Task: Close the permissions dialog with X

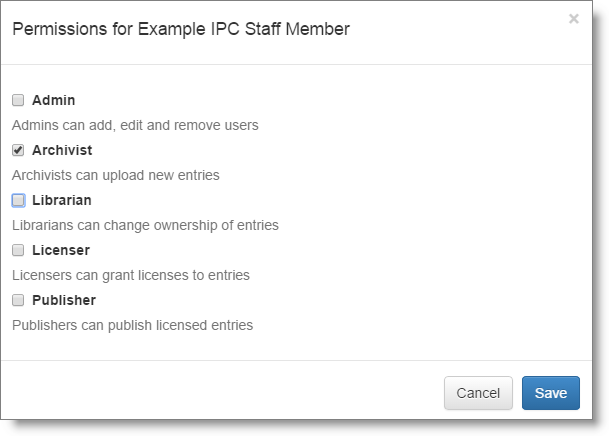Action: (x=574, y=19)
